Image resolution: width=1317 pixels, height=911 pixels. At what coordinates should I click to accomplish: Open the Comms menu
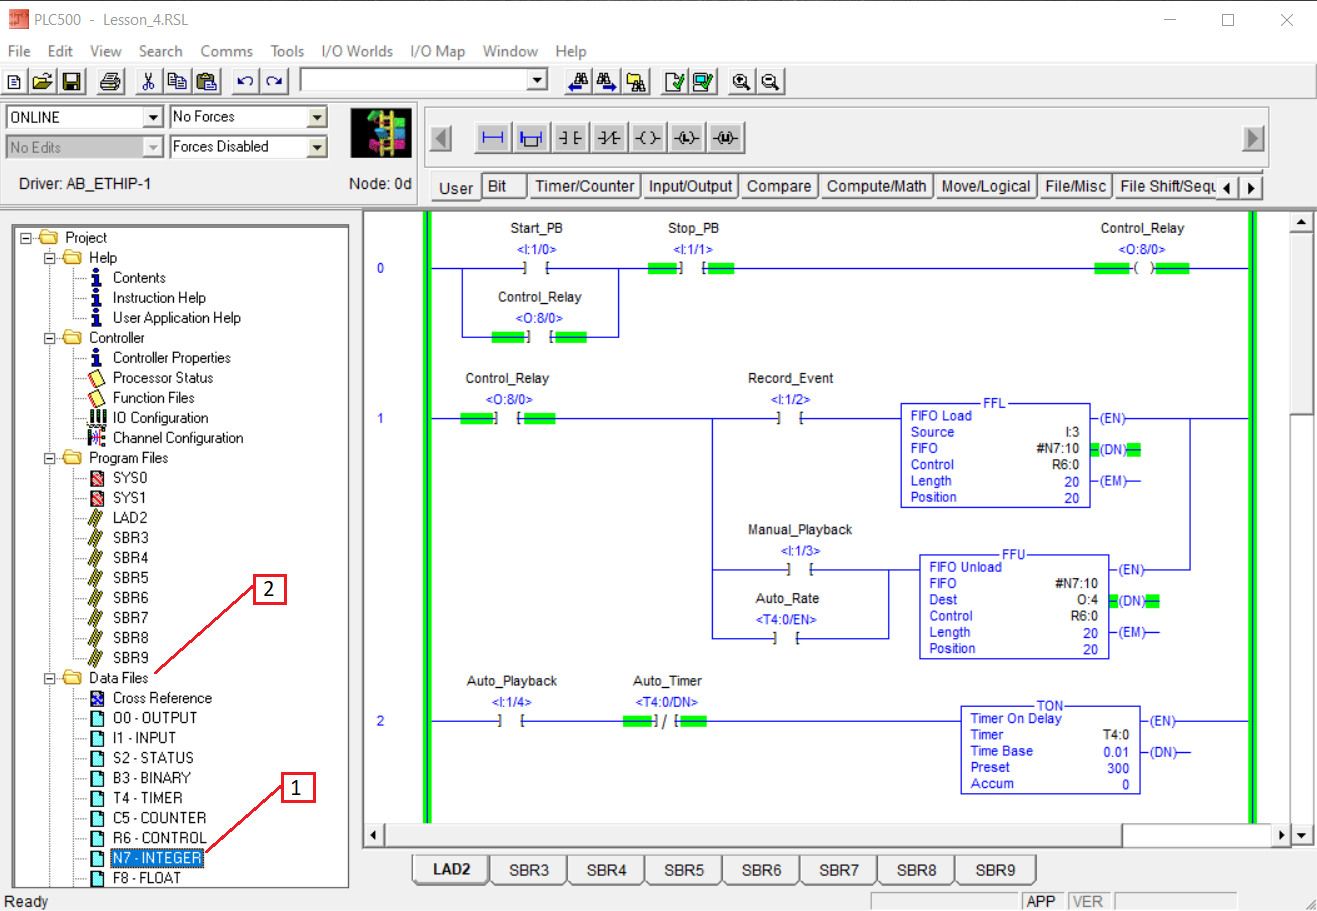pyautogui.click(x=226, y=51)
